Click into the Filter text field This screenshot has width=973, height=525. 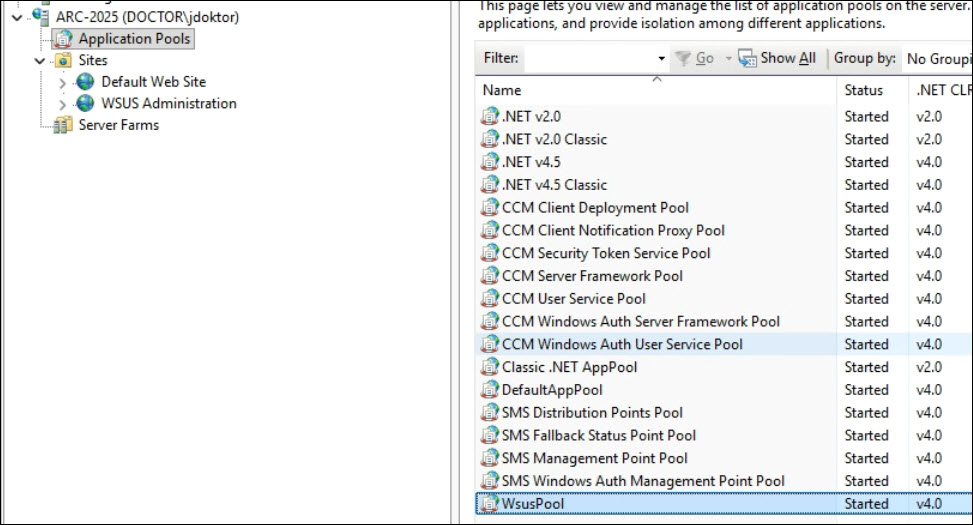[x=590, y=59]
